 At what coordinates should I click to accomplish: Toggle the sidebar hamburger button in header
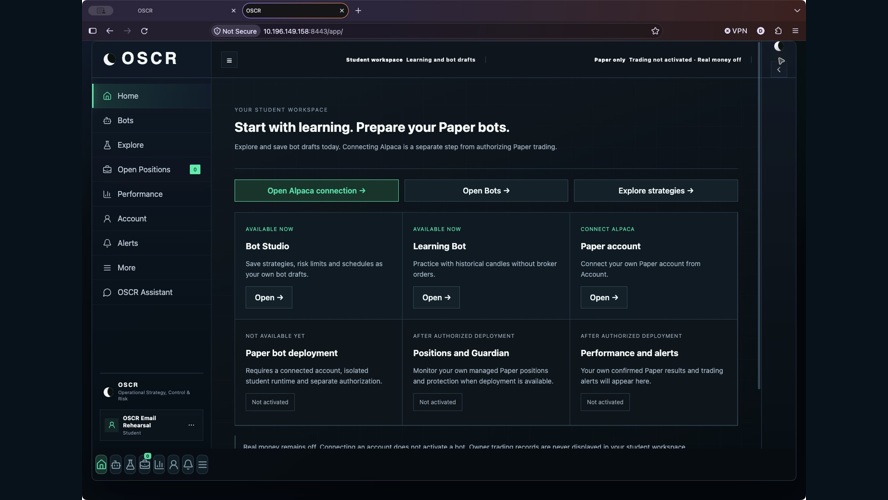click(229, 60)
